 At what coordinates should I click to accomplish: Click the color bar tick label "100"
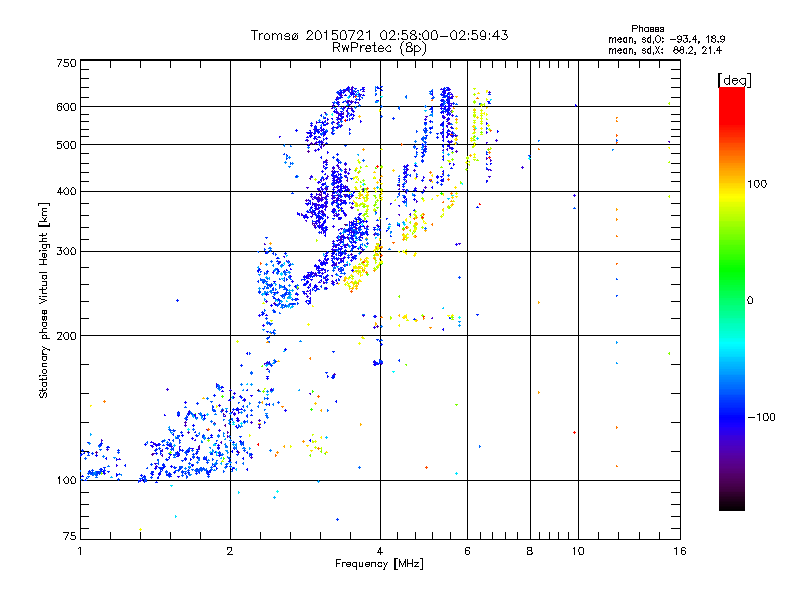757,184
